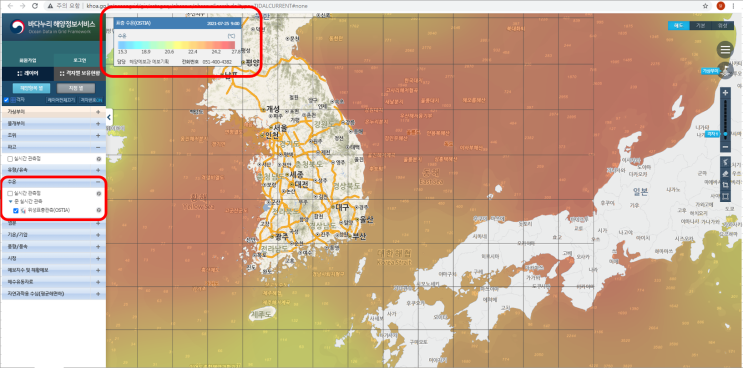Viewport: 743px width, 368px height.
Task: Bookmark the page with the star icon
Action: (x=706, y=6)
